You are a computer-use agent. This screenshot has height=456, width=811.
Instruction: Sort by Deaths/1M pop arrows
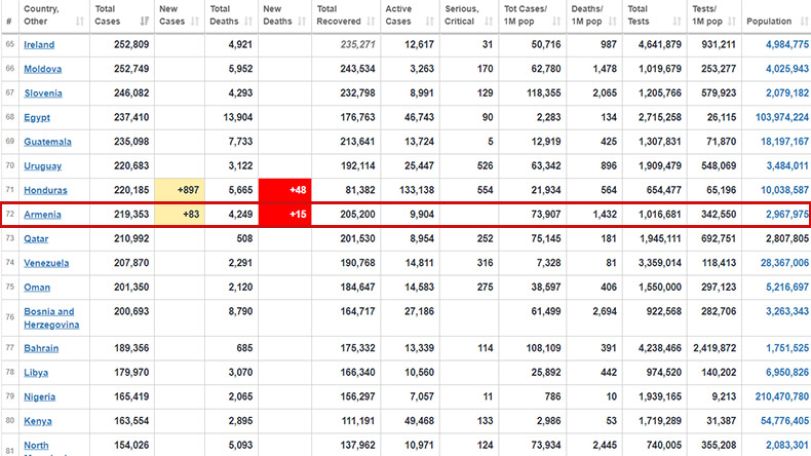pos(612,21)
